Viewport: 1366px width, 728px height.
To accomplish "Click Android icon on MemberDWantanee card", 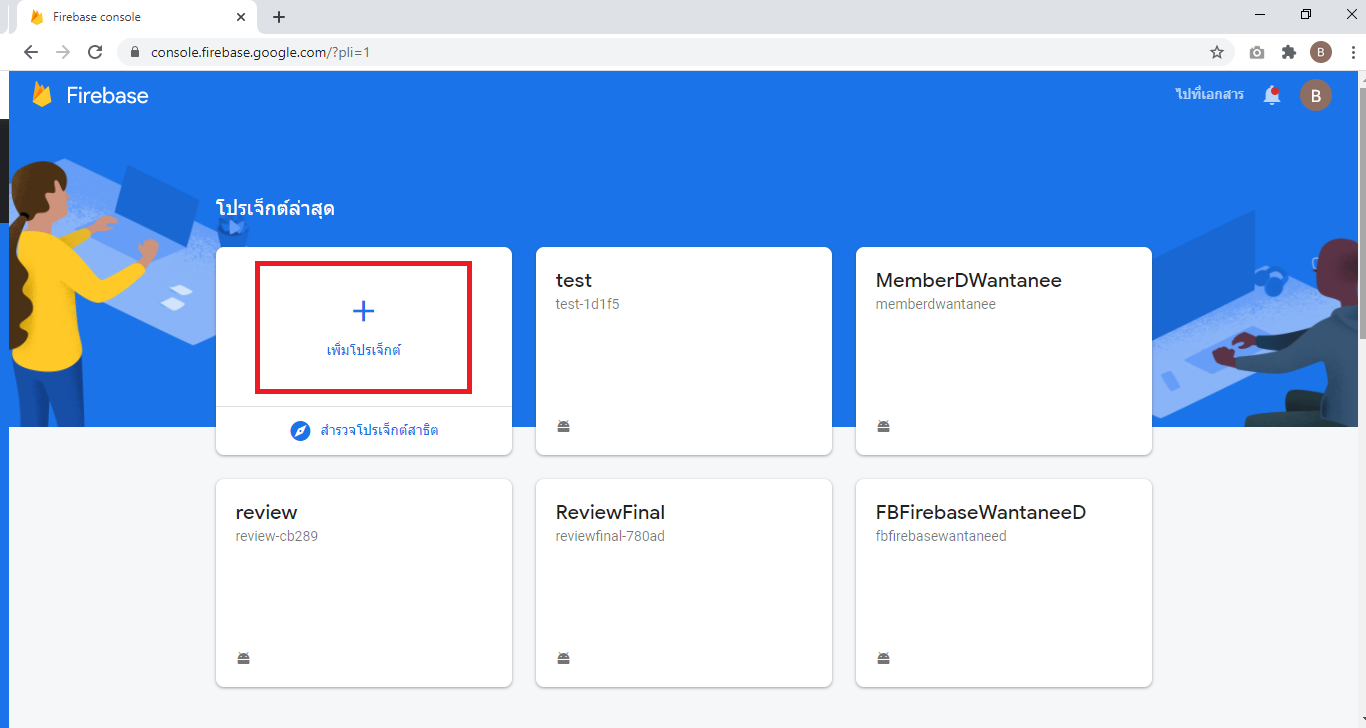I will 883,427.
